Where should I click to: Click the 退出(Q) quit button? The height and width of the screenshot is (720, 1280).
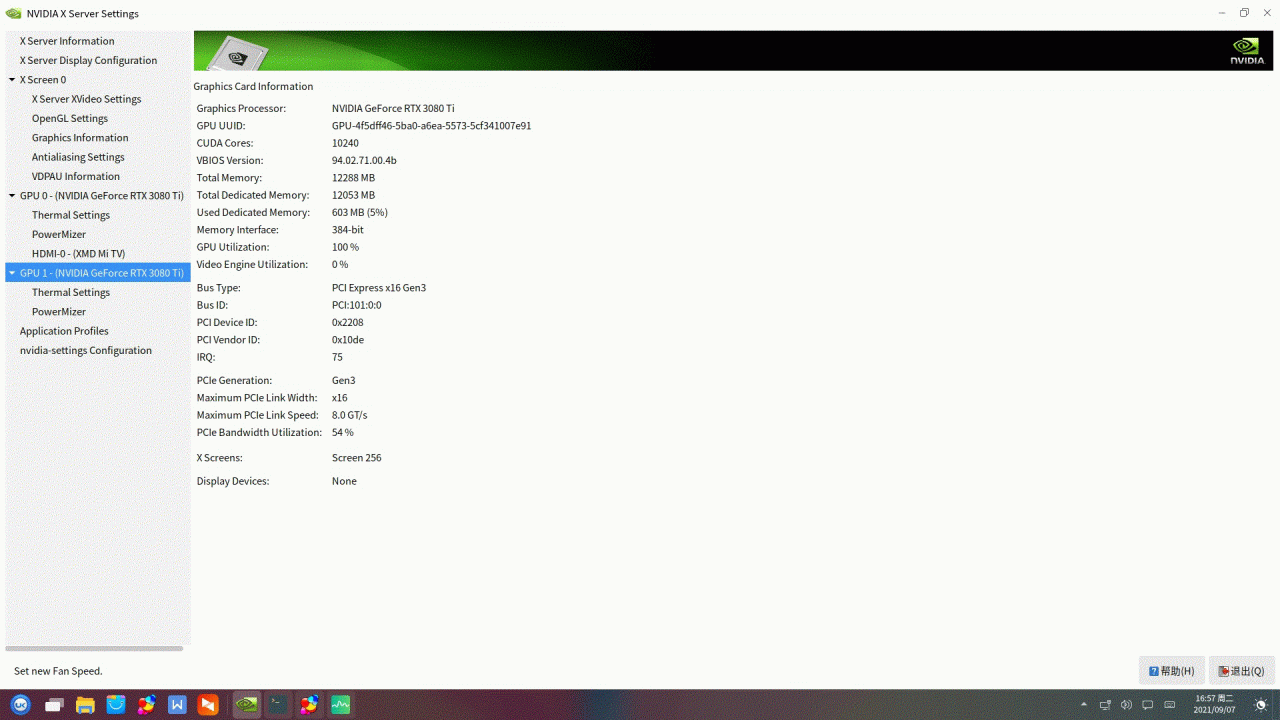coord(1241,671)
